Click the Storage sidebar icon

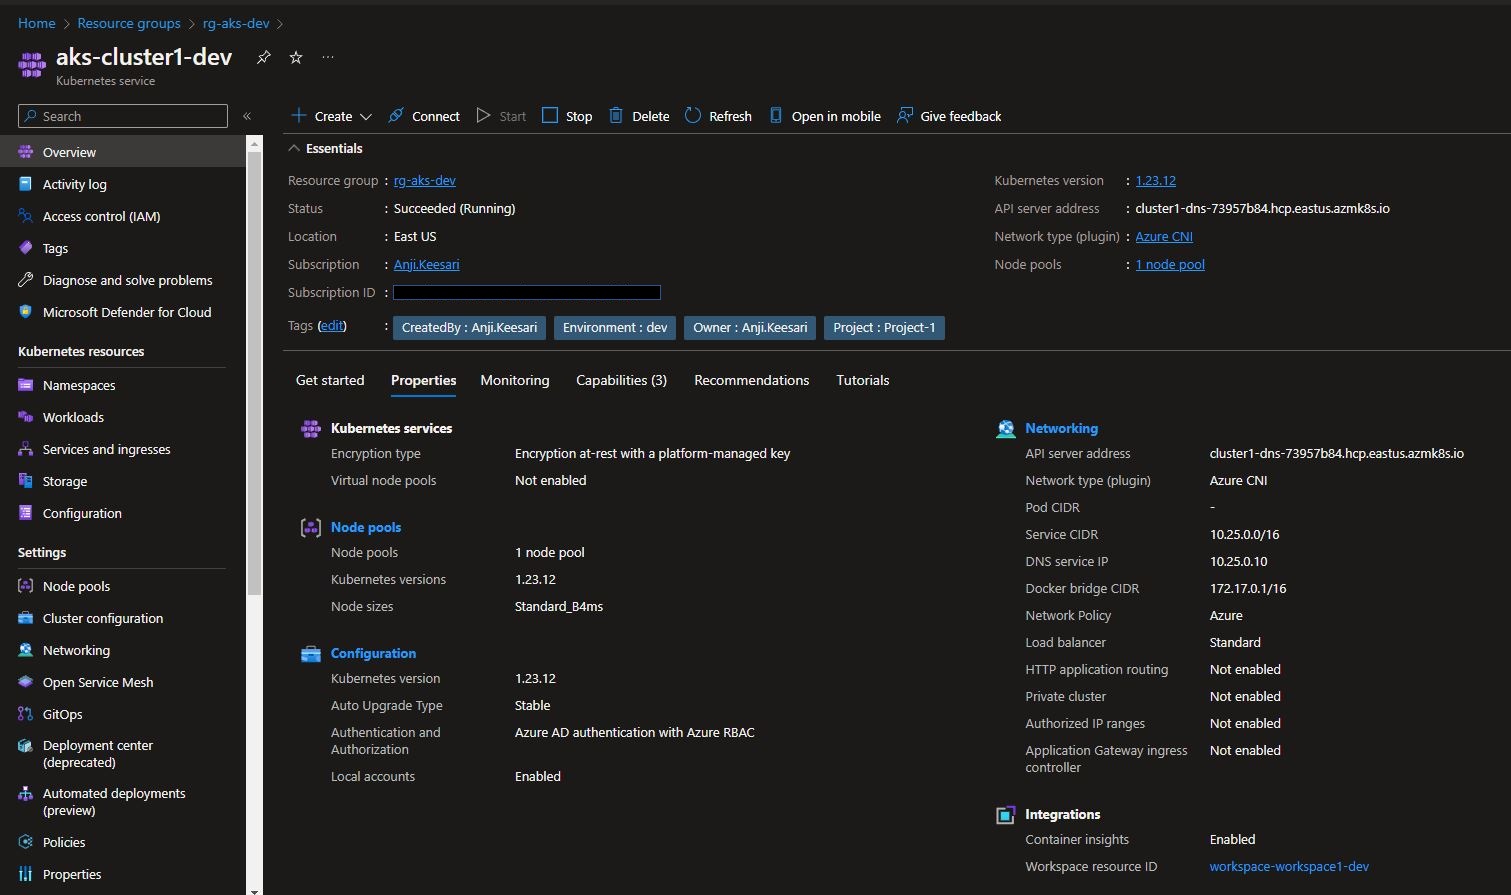pyautogui.click(x=26, y=481)
